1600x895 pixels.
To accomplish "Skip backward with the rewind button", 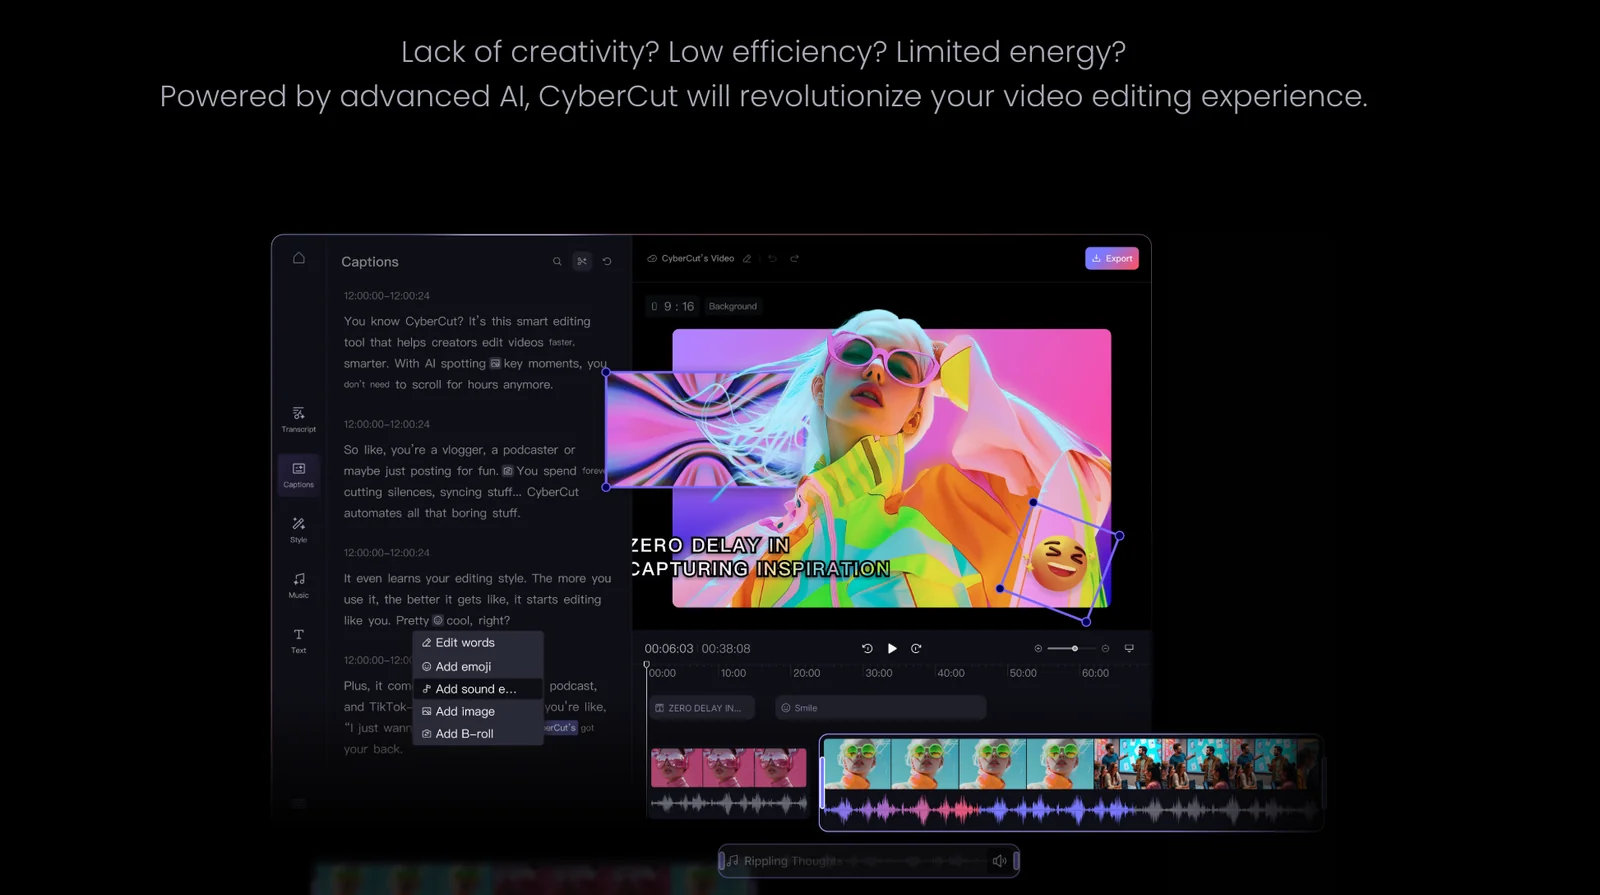I will pos(867,649).
